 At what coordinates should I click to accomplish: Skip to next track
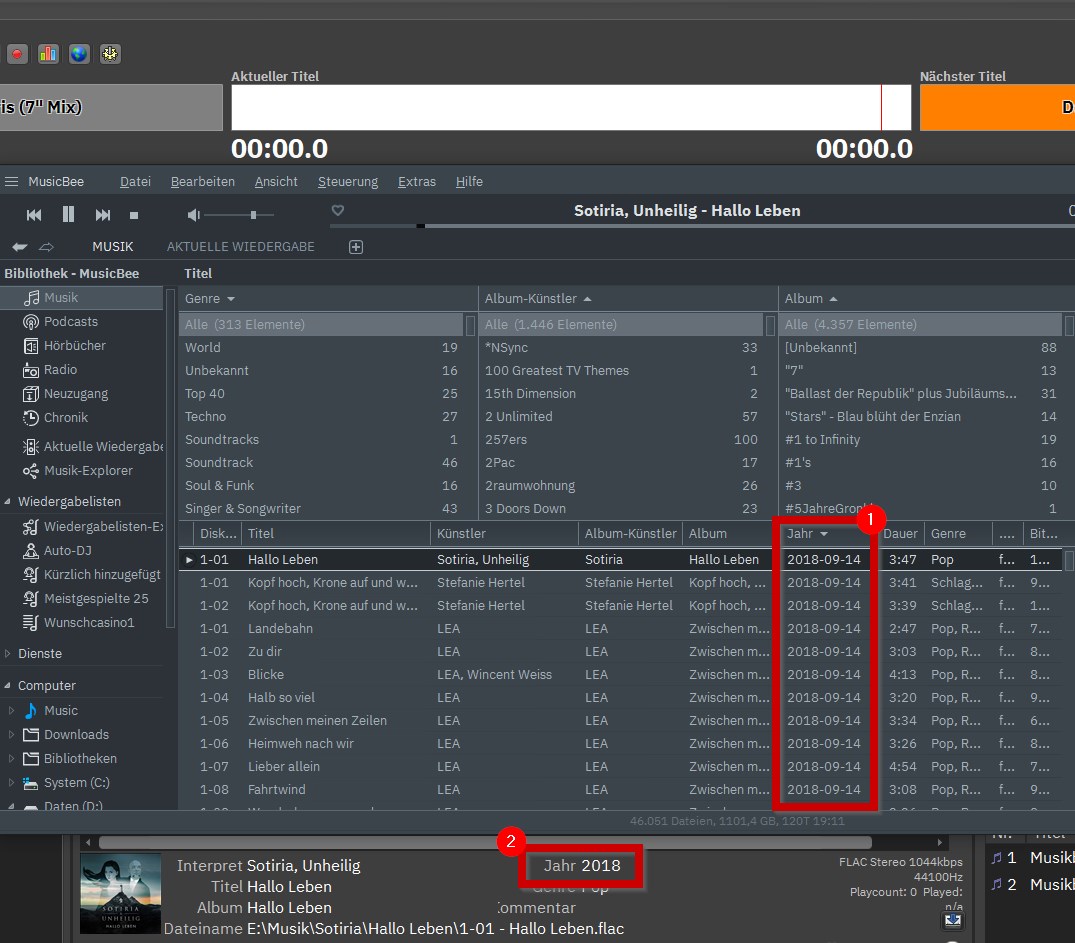[x=103, y=215]
